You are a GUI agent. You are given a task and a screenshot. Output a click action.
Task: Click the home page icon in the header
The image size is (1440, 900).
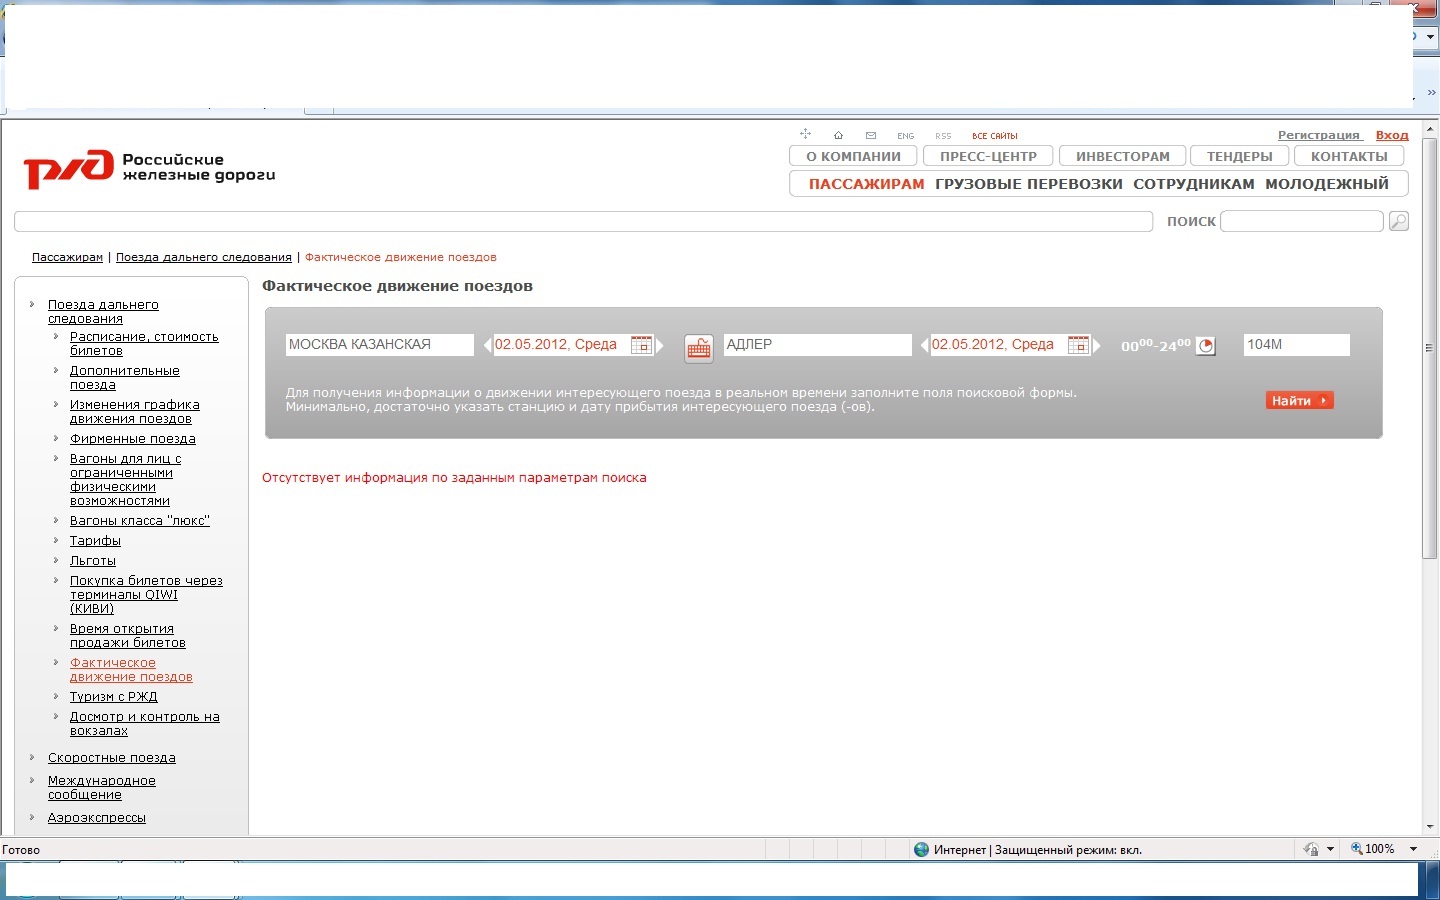pyautogui.click(x=838, y=135)
